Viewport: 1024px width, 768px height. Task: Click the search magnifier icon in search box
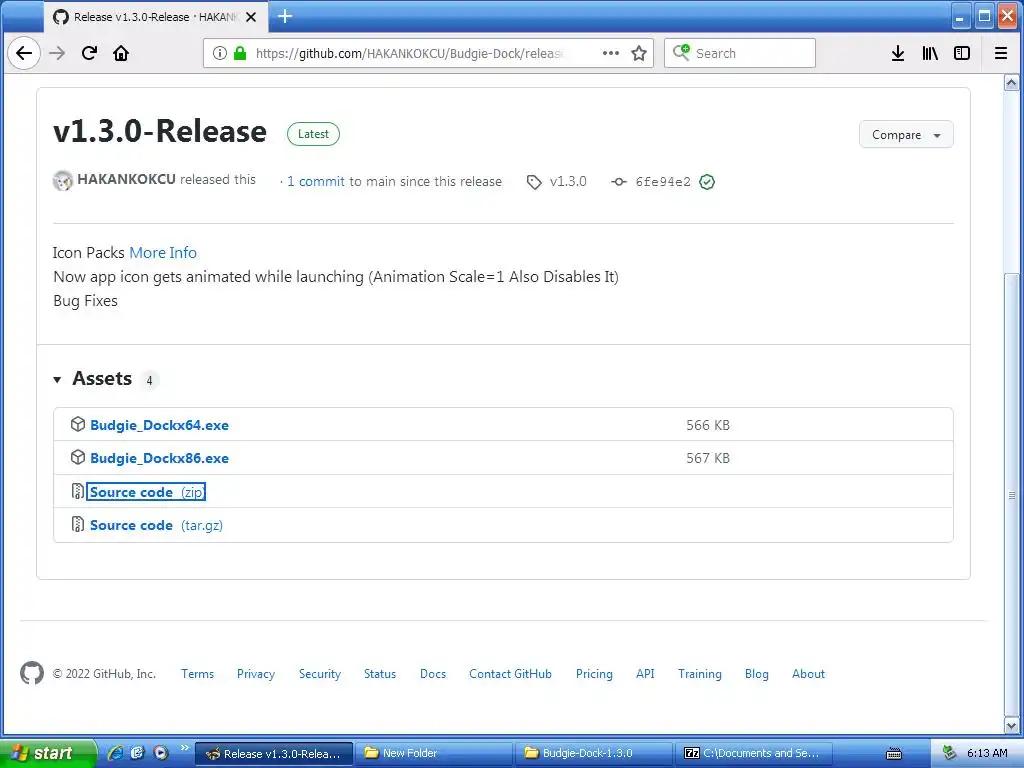[x=681, y=52]
